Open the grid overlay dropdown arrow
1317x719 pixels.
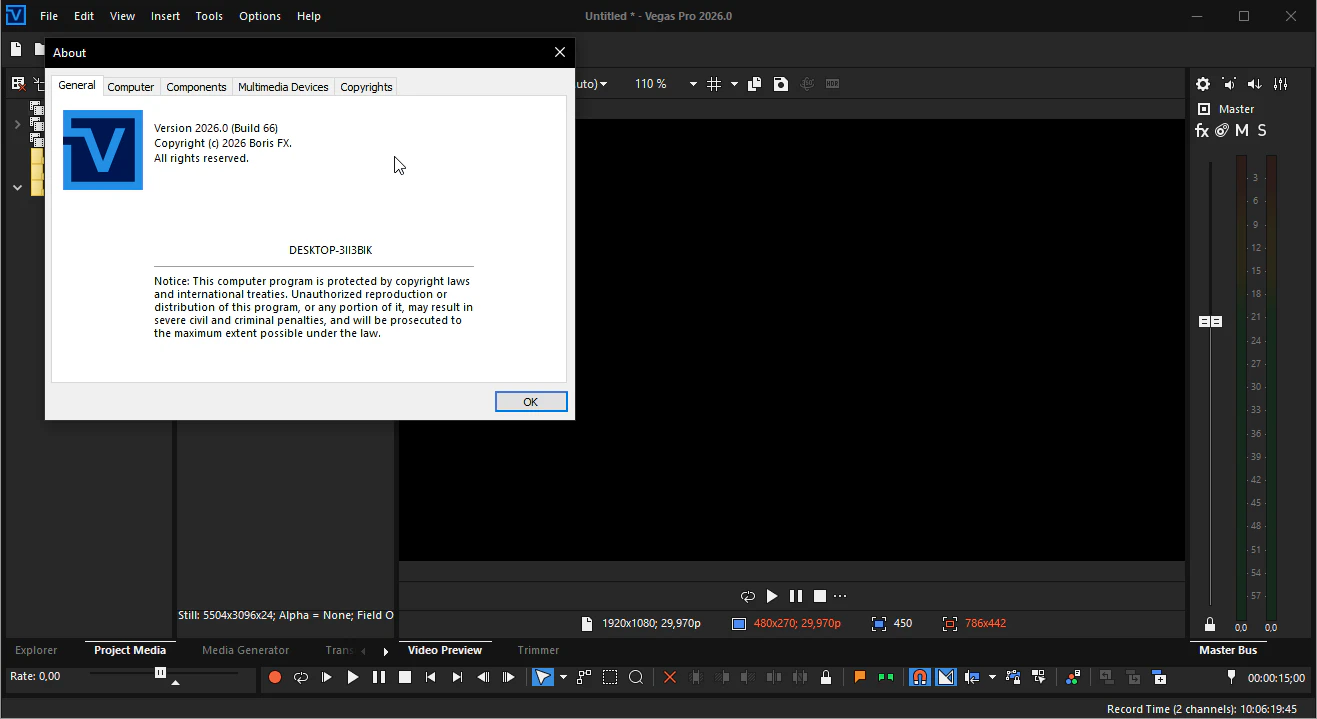pyautogui.click(x=734, y=85)
